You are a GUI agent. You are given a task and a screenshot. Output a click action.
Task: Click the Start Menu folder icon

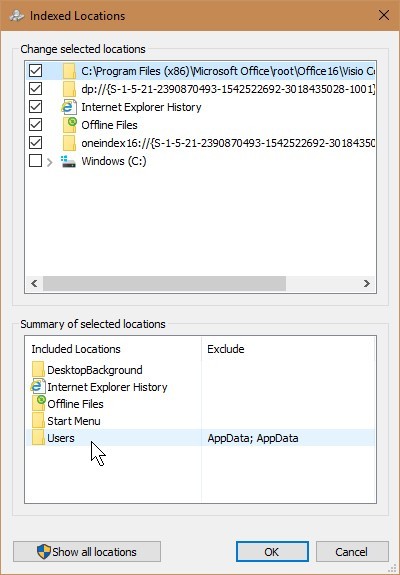pyautogui.click(x=38, y=421)
